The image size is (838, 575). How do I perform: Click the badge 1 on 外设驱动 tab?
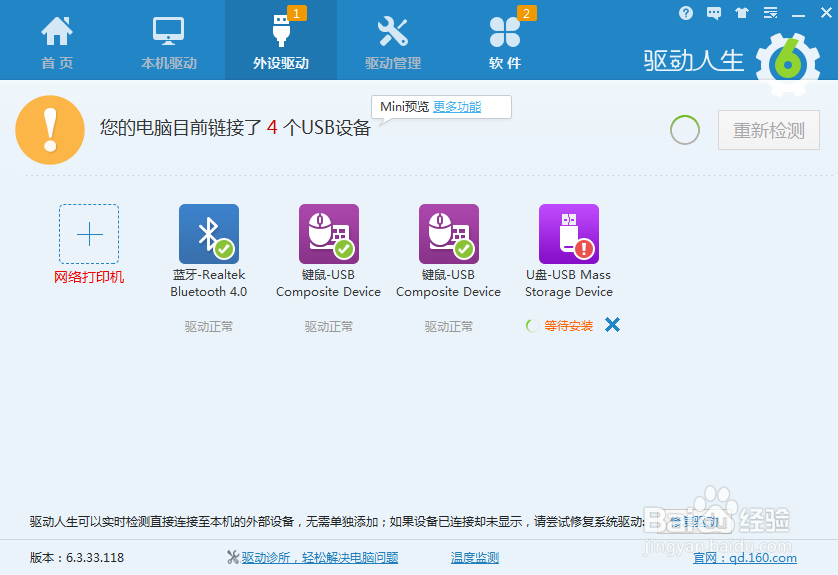[x=297, y=13]
